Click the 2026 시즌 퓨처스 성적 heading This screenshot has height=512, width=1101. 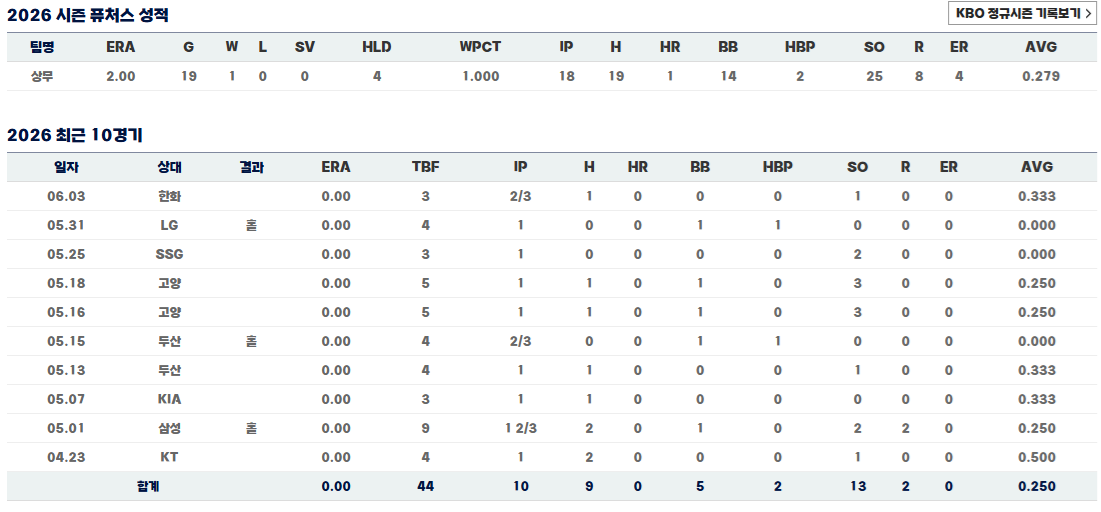point(88,15)
